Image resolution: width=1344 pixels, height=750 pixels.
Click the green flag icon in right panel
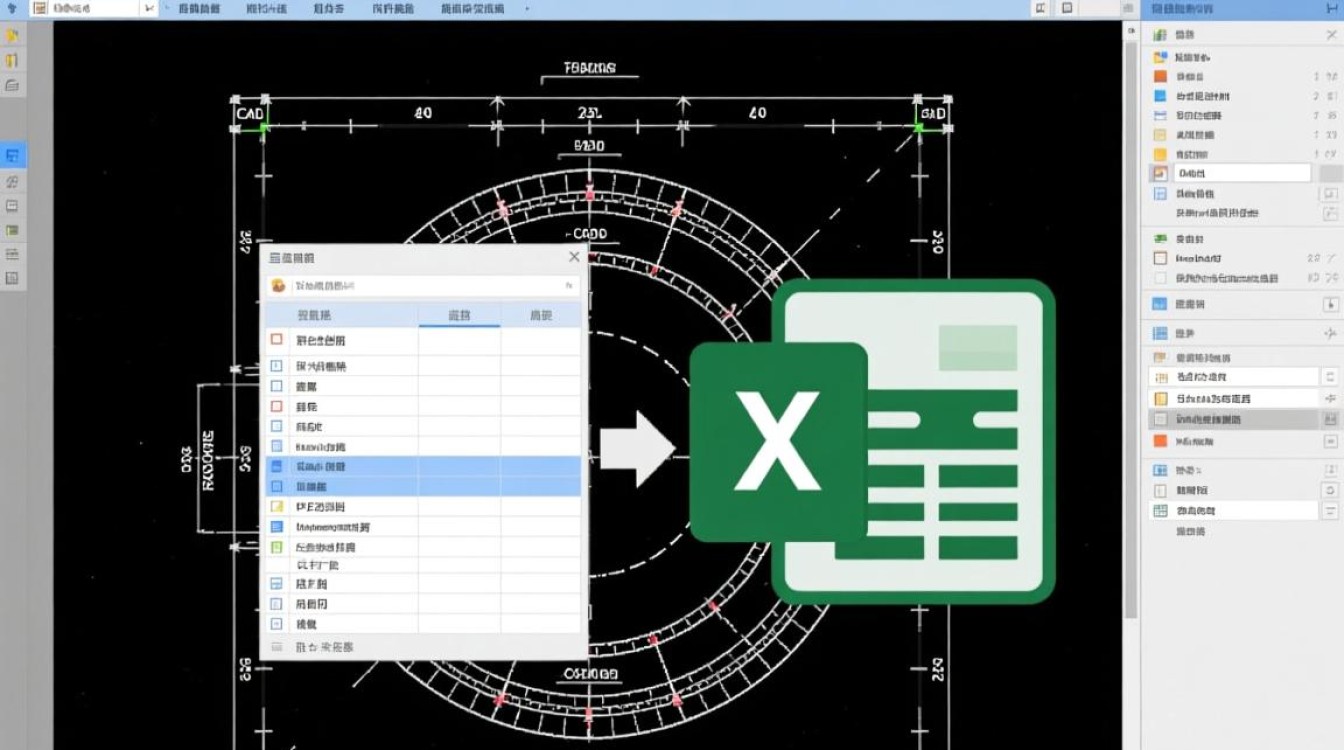[x=1160, y=239]
